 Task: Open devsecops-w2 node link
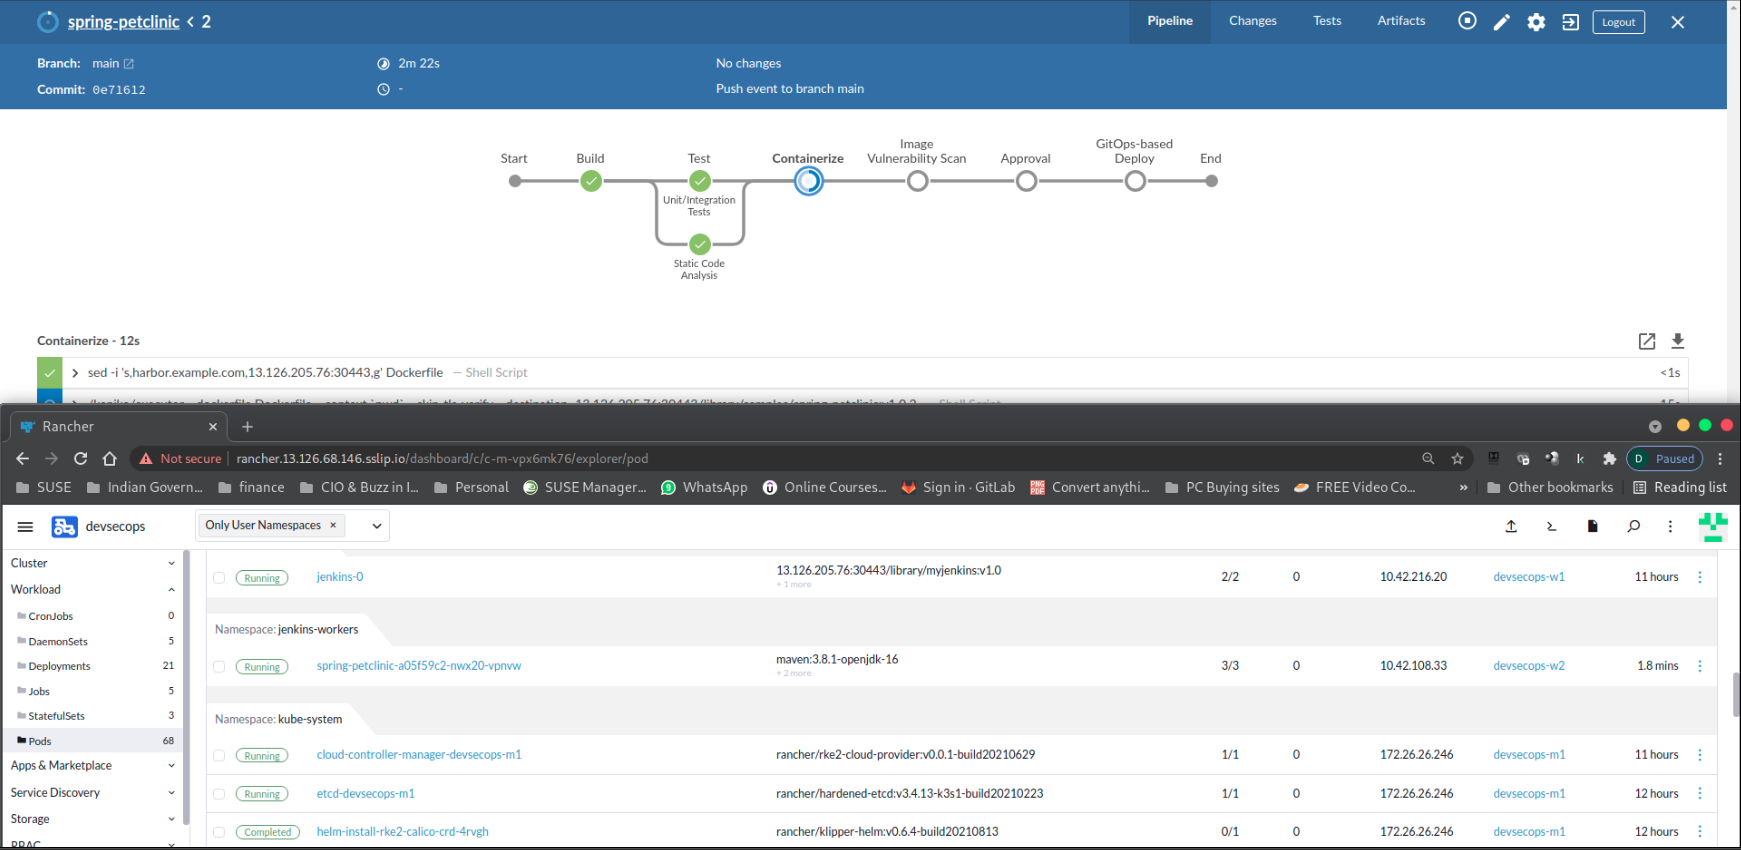[1529, 666]
